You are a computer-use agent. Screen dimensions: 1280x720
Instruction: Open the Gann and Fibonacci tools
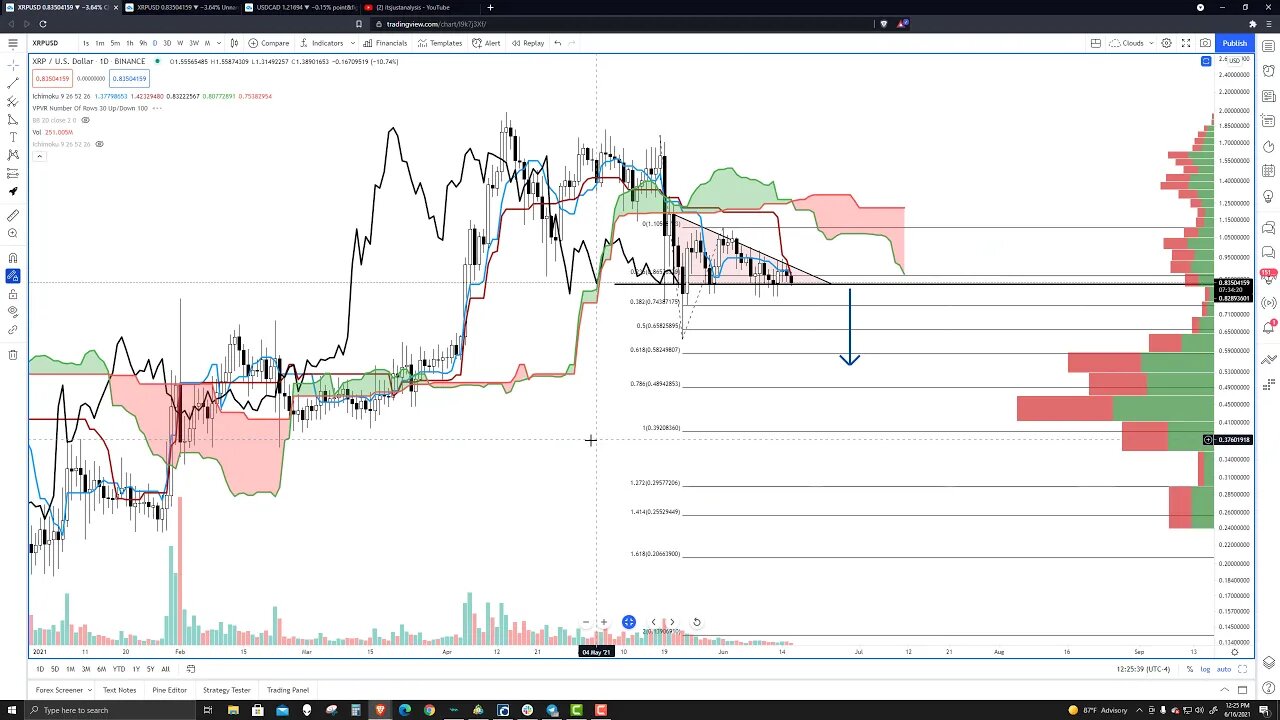[x=12, y=101]
